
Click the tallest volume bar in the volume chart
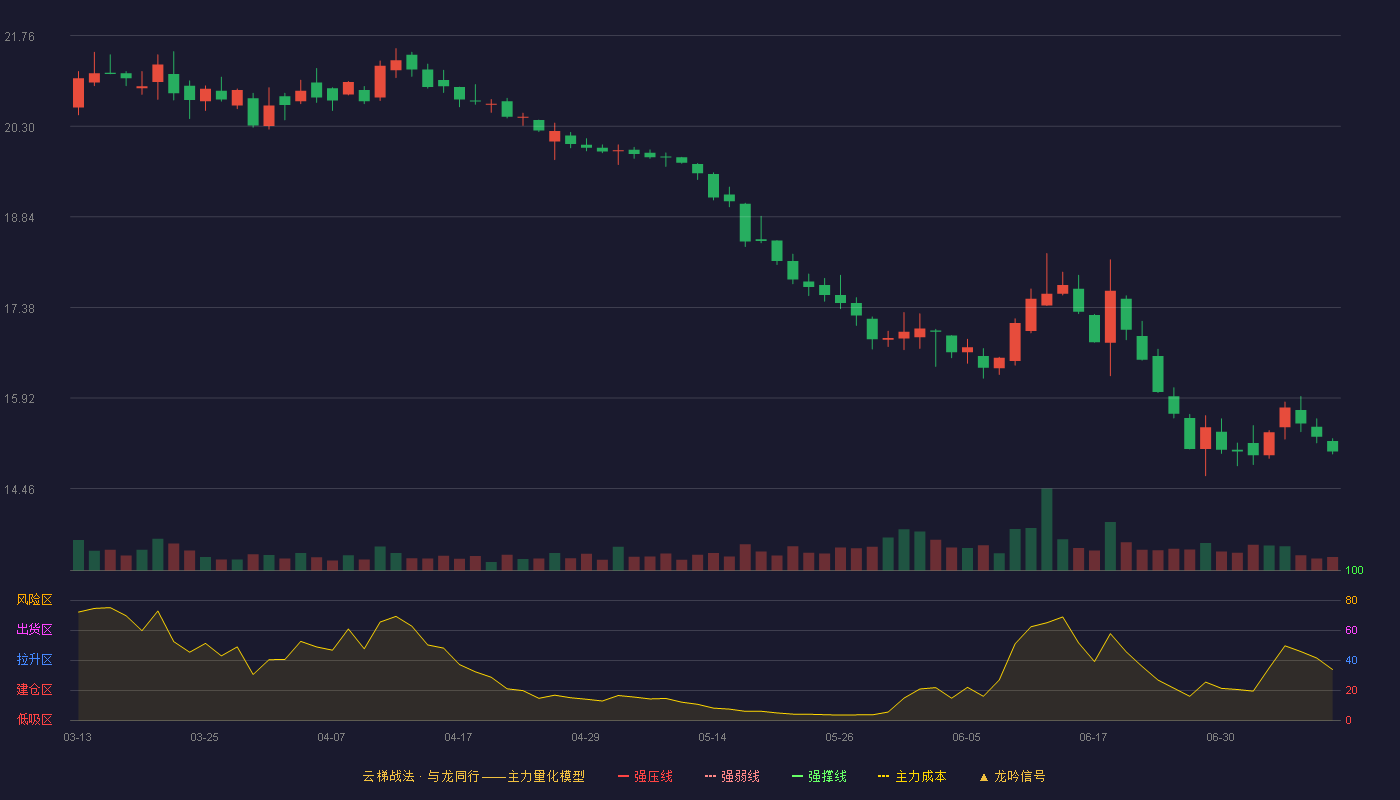point(1047,529)
